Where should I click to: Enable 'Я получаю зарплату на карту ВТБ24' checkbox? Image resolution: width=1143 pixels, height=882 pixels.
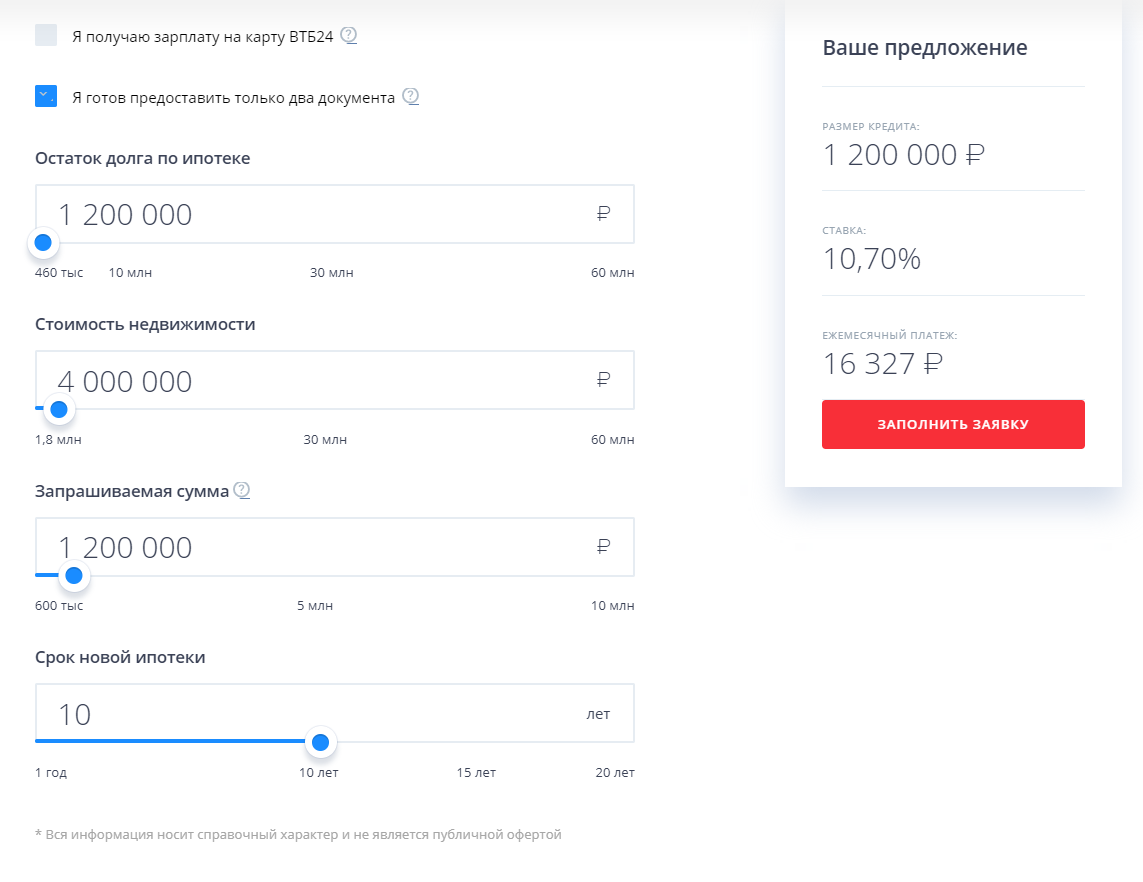(x=46, y=36)
